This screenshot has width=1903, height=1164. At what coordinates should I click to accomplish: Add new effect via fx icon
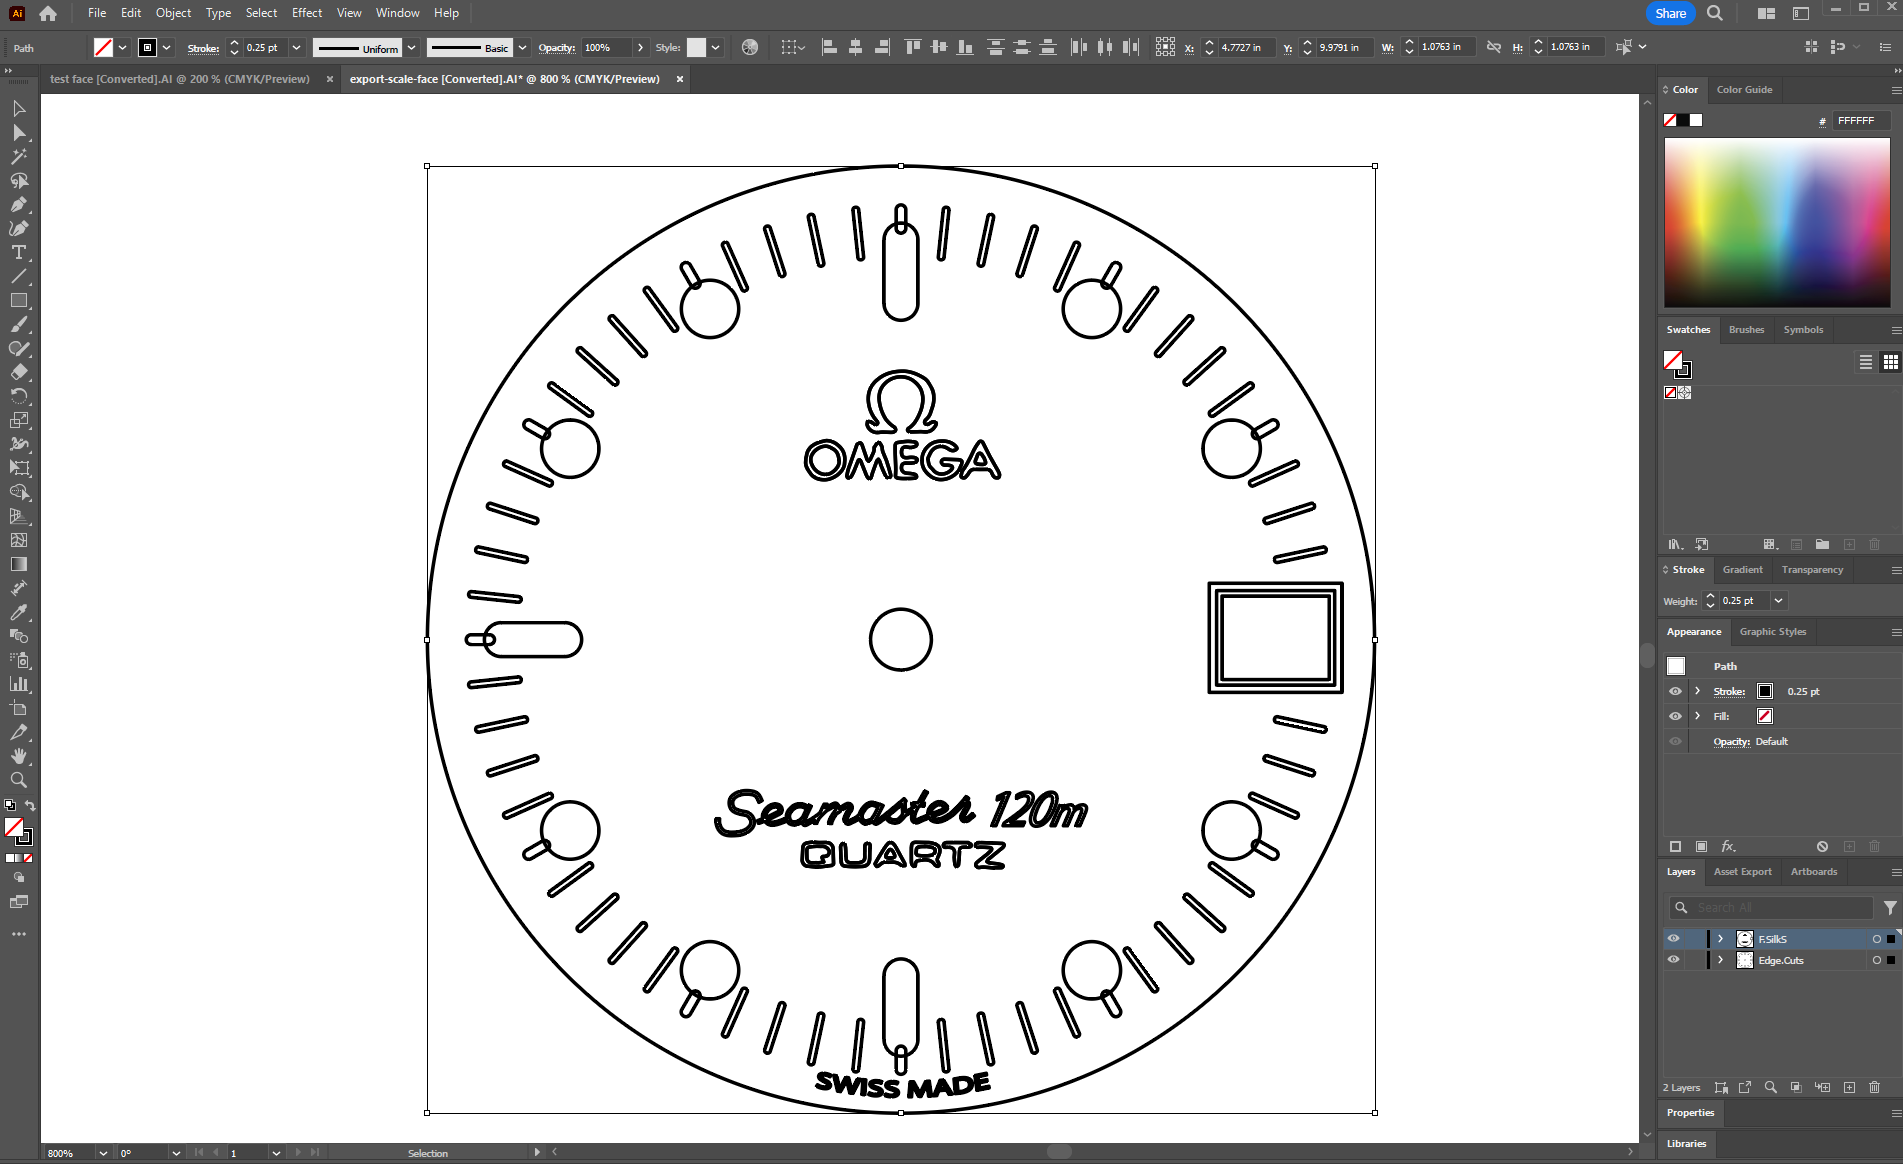pyautogui.click(x=1728, y=846)
